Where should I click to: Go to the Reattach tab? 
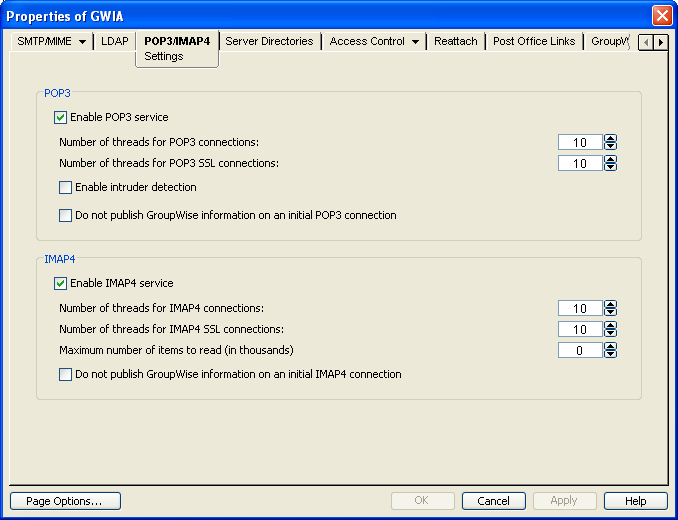[456, 41]
